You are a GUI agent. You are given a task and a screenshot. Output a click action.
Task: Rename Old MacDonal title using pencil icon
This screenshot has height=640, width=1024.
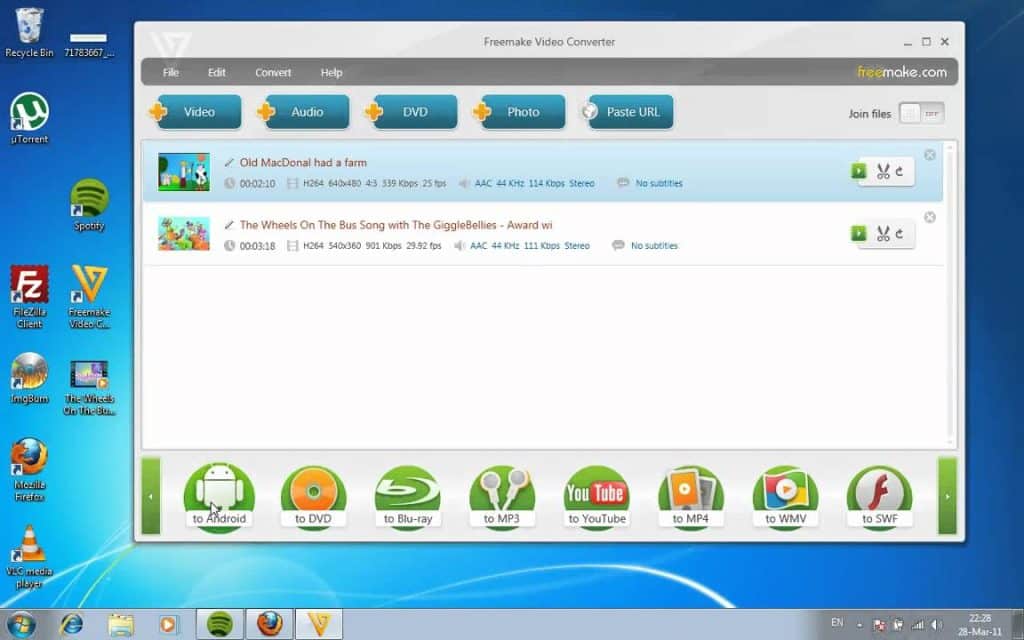tap(229, 163)
